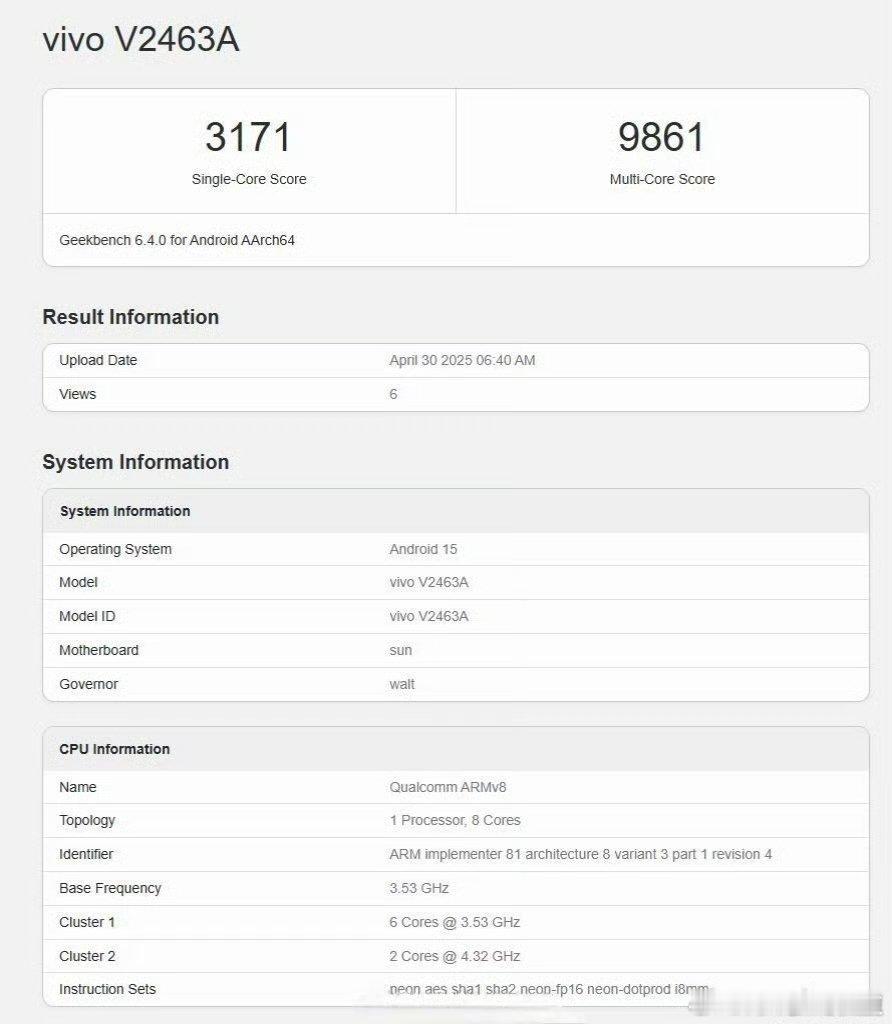Select the '1 Processor, 8 Cores' value

pos(455,821)
